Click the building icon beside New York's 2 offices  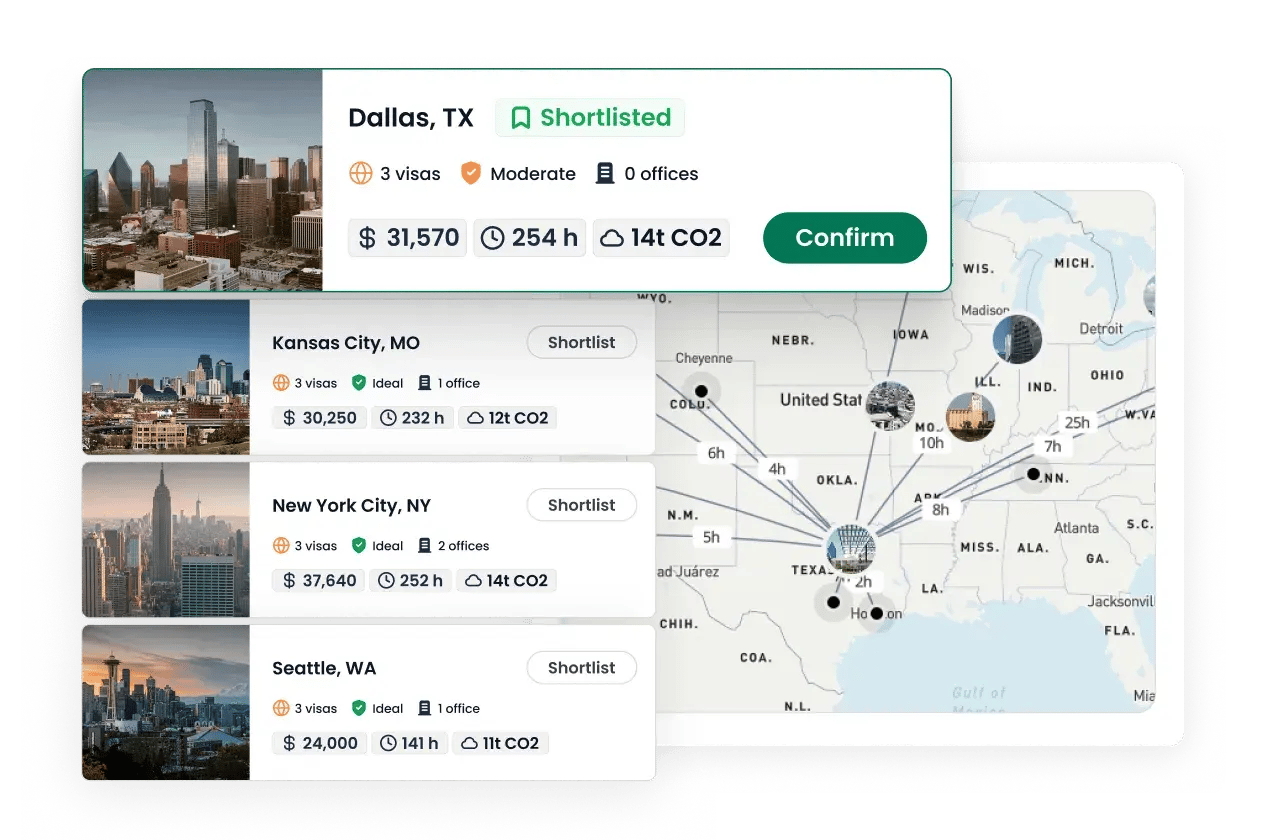[x=422, y=545]
